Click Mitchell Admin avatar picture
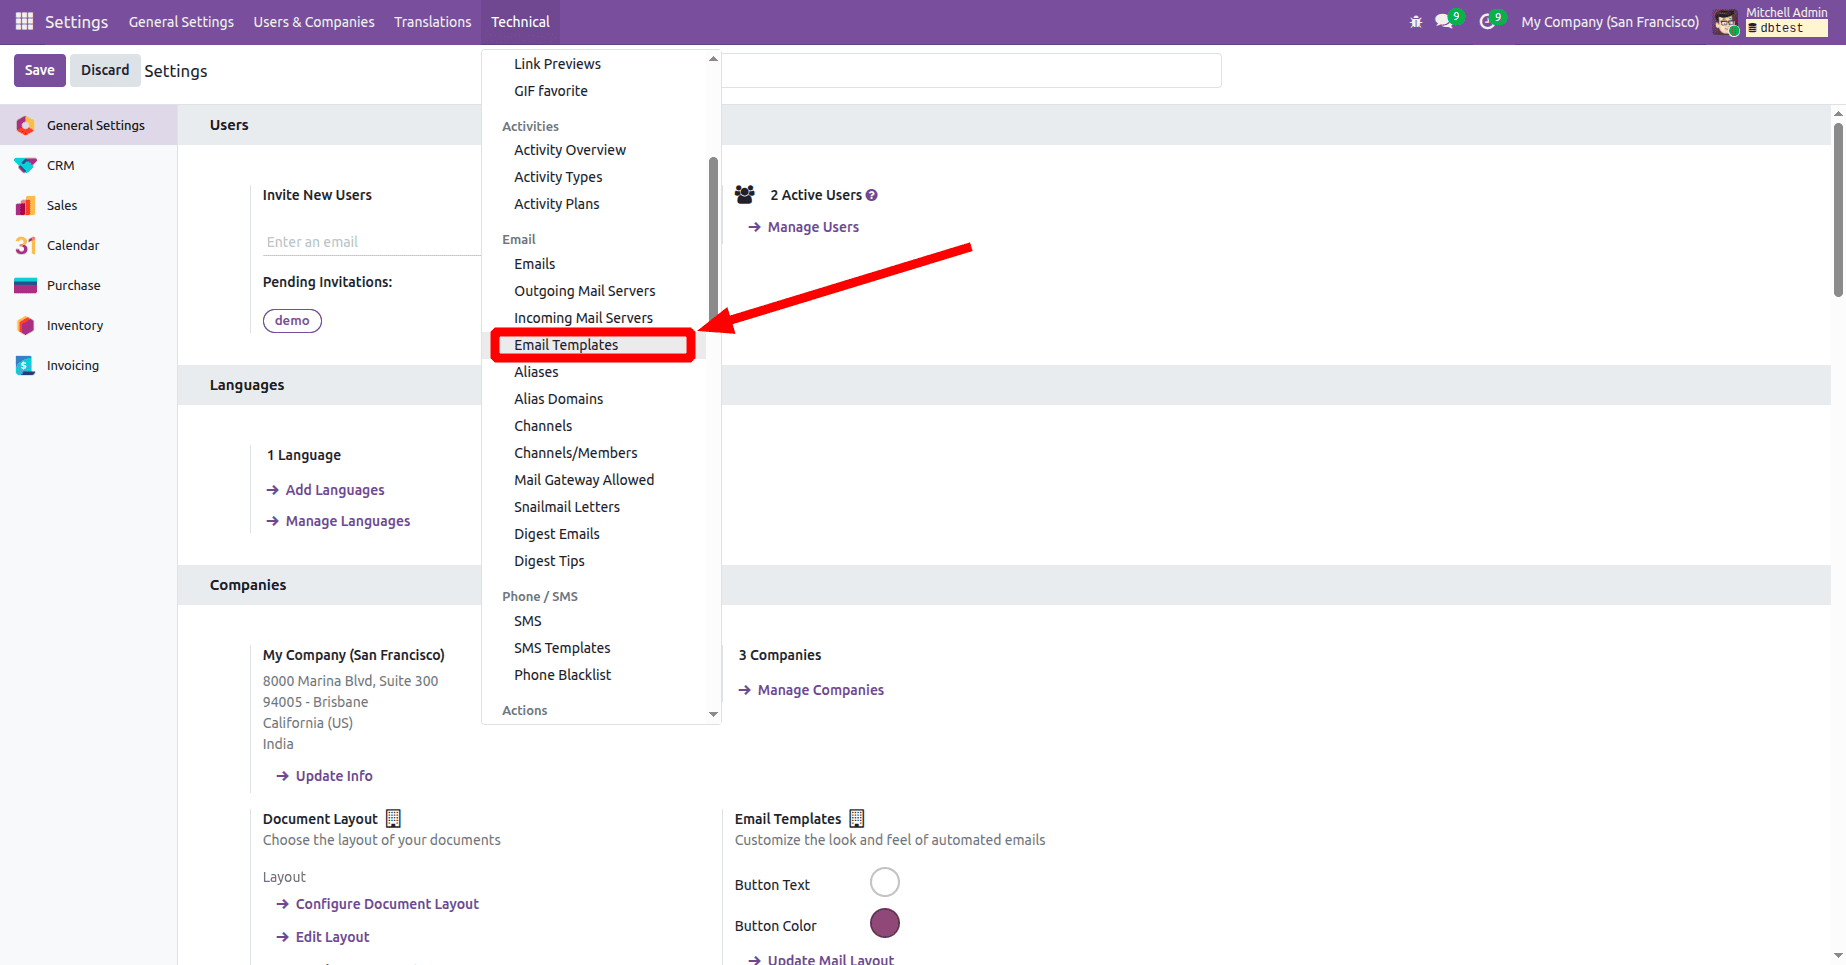The image size is (1846, 965). click(x=1725, y=22)
